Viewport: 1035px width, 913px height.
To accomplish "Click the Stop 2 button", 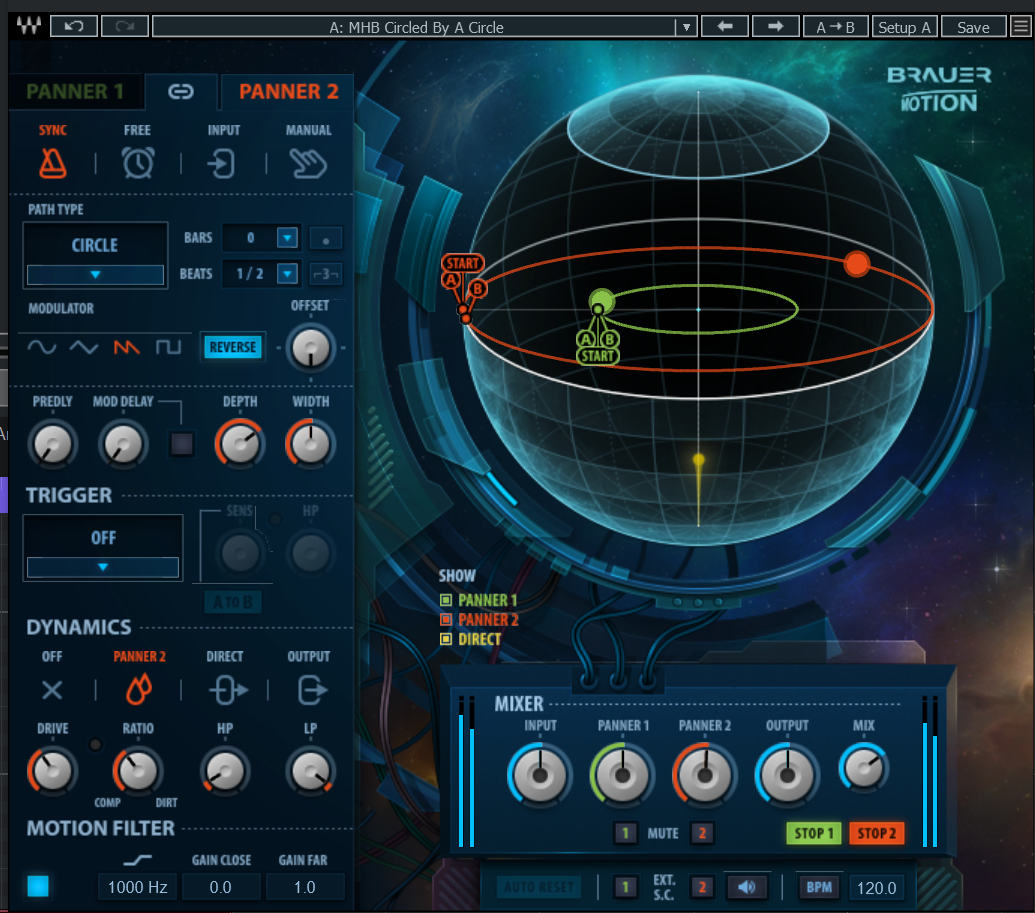I will pos(877,833).
